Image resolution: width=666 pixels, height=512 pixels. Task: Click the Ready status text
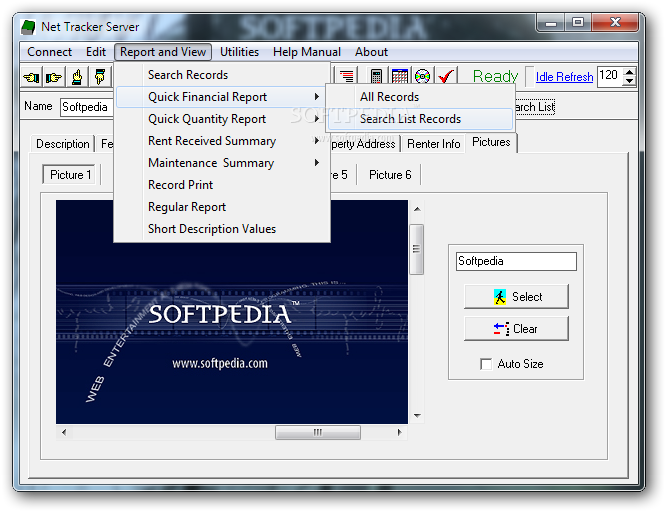tap(495, 77)
